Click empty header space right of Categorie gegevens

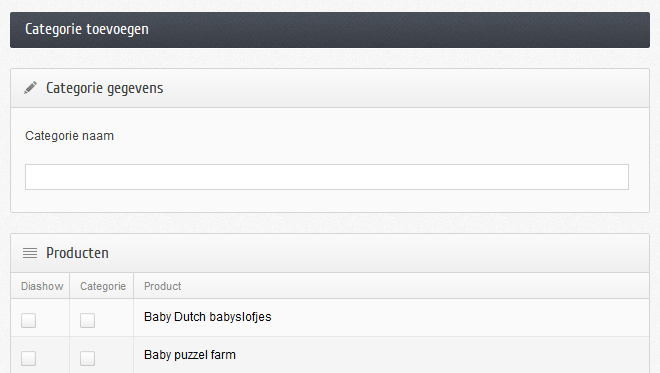coord(404,88)
